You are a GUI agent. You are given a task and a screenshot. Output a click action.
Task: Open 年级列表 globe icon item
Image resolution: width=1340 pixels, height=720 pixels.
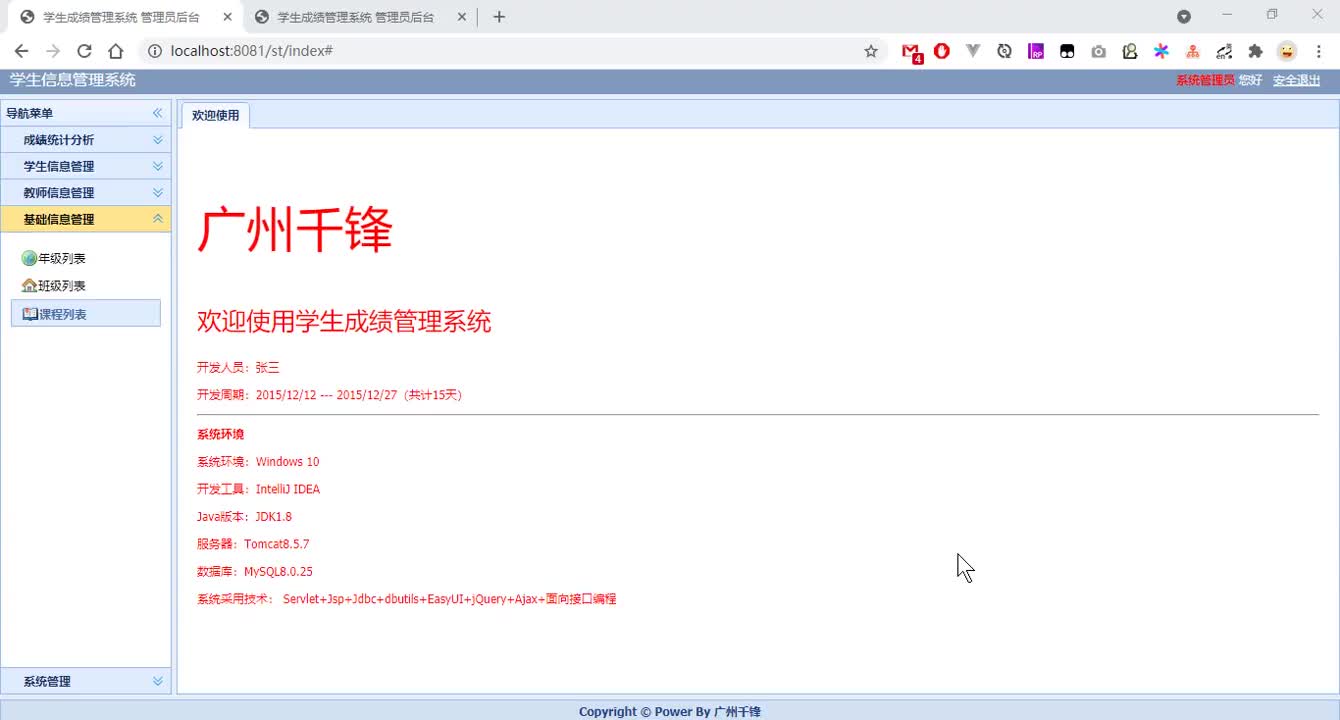53,258
